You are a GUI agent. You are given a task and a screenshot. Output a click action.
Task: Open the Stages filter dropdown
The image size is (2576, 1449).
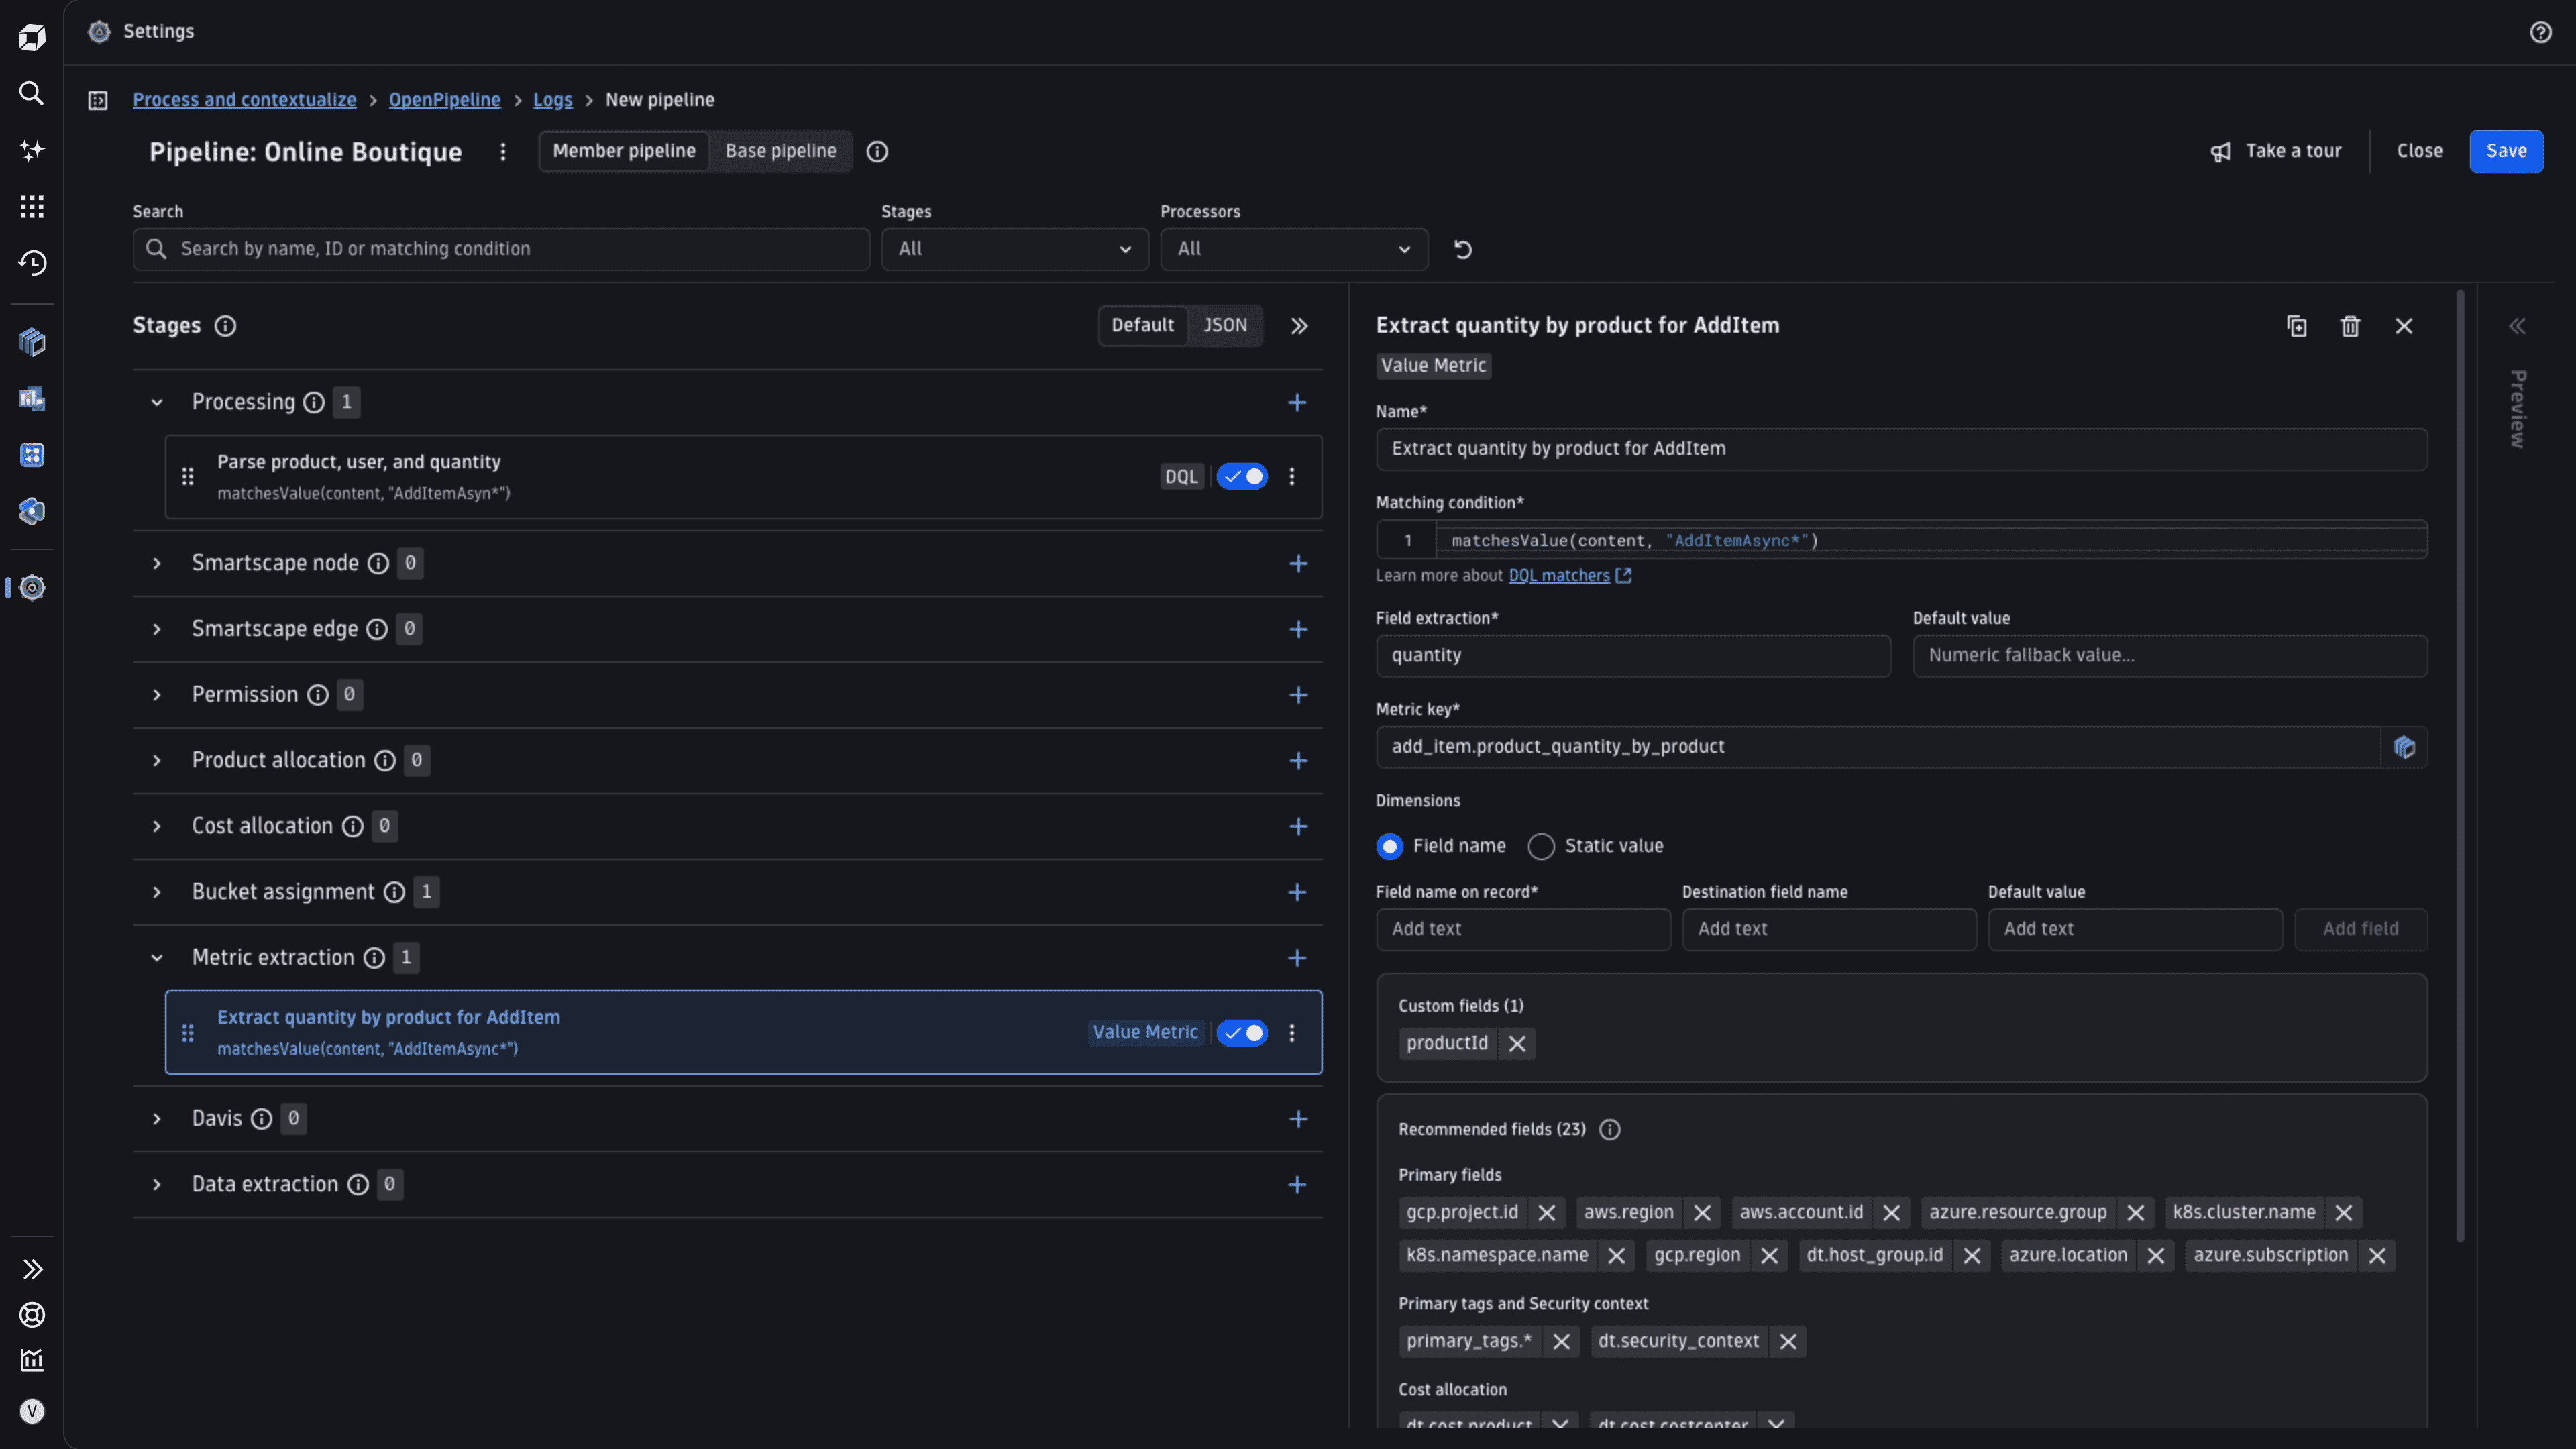[x=1014, y=249]
